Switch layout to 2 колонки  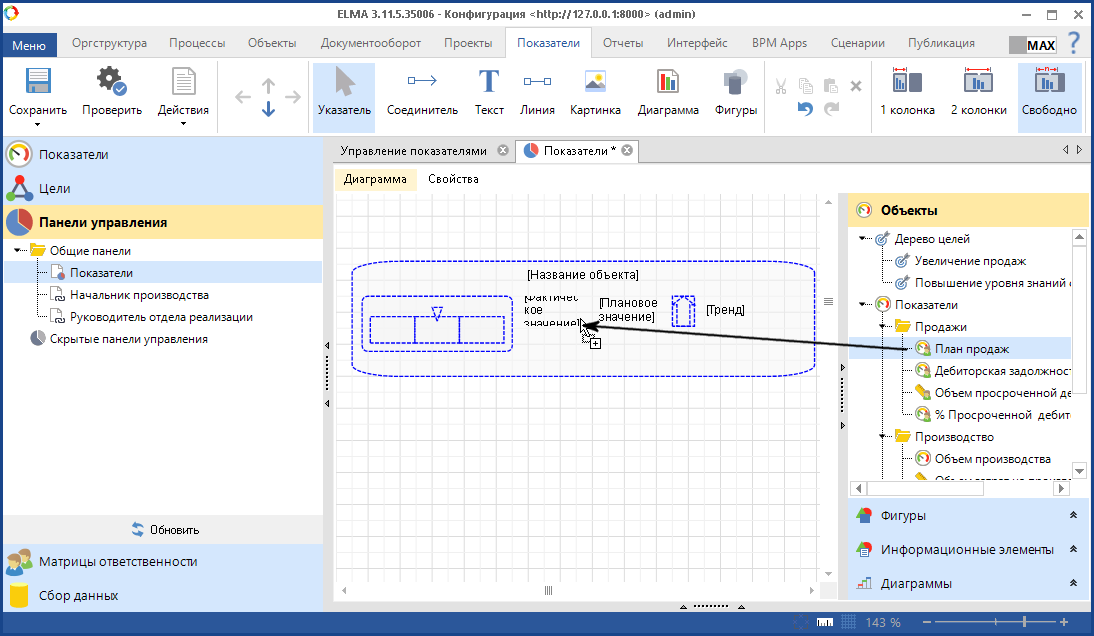click(x=978, y=92)
